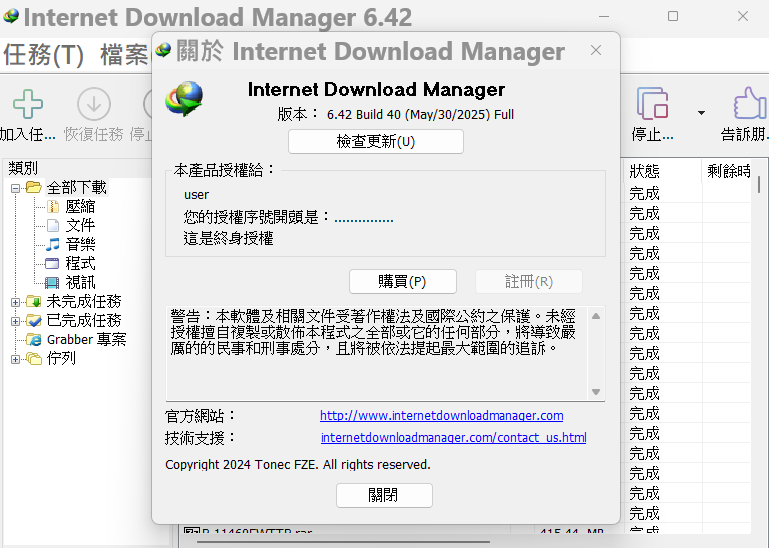Click the warning text scroll up arrow
This screenshot has width=769, height=548.
pyautogui.click(x=596, y=316)
